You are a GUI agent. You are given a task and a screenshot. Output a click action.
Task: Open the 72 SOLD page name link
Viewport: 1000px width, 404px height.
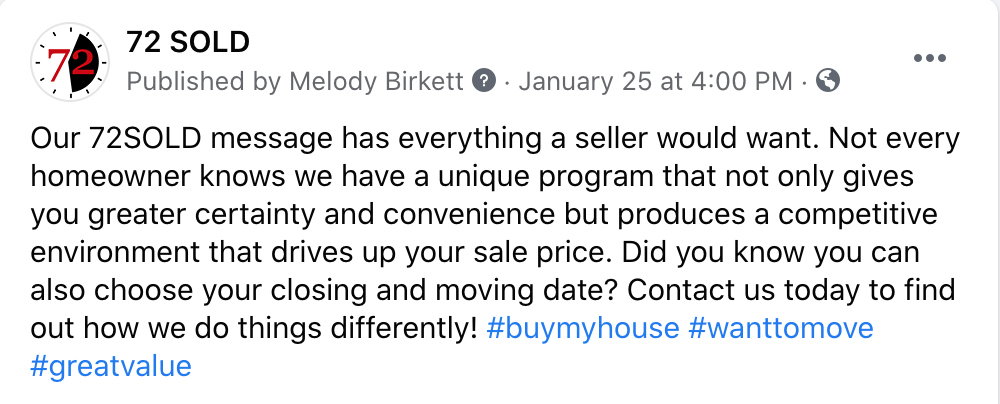188,43
